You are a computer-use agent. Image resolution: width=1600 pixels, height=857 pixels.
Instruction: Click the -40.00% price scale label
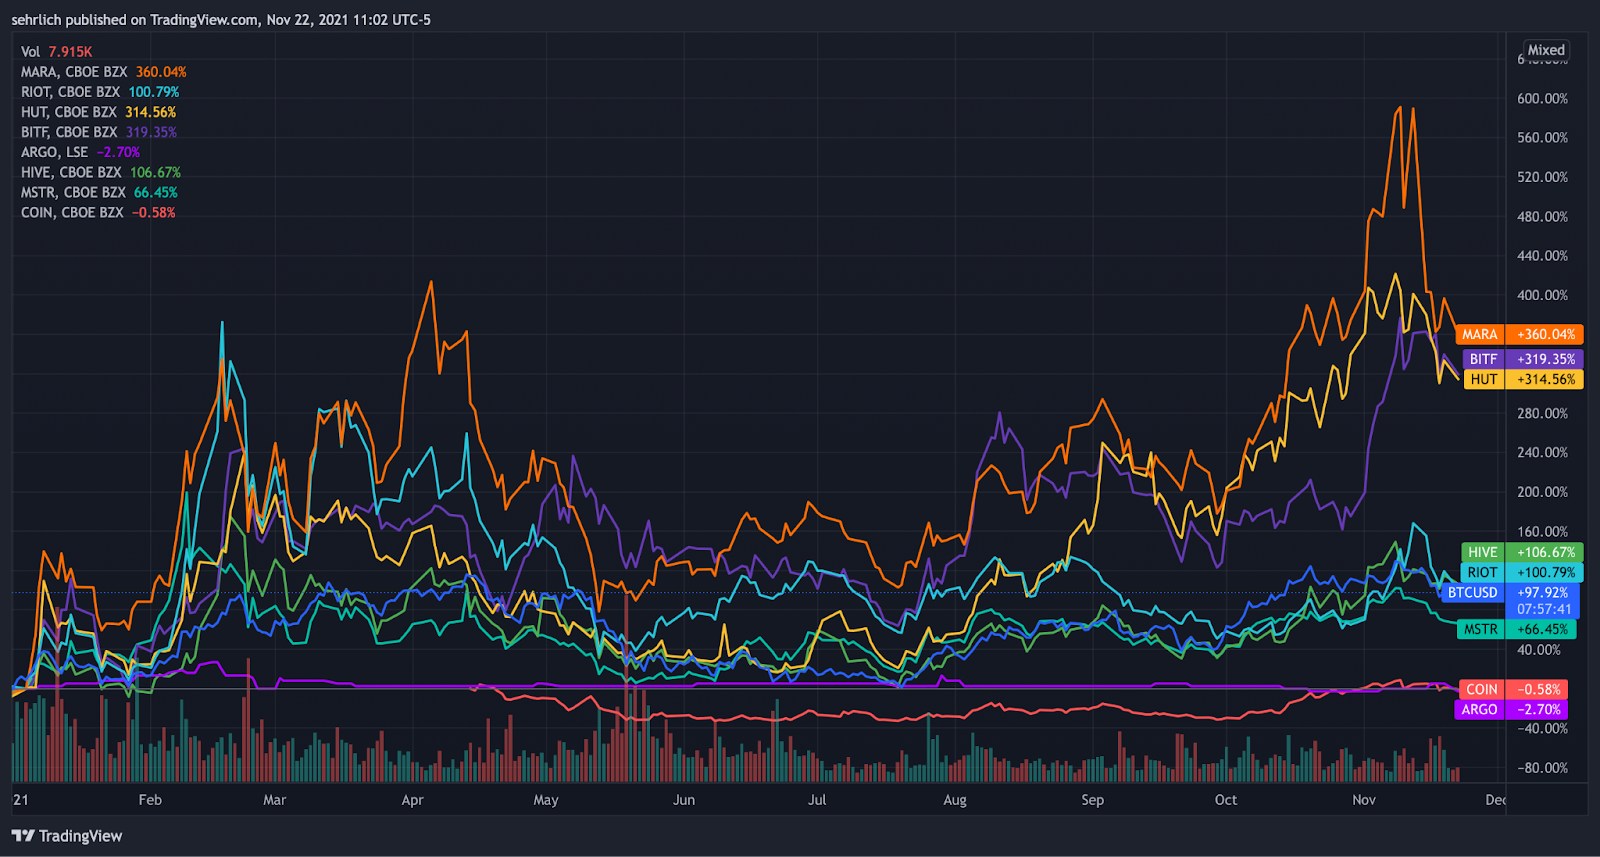pyautogui.click(x=1542, y=729)
